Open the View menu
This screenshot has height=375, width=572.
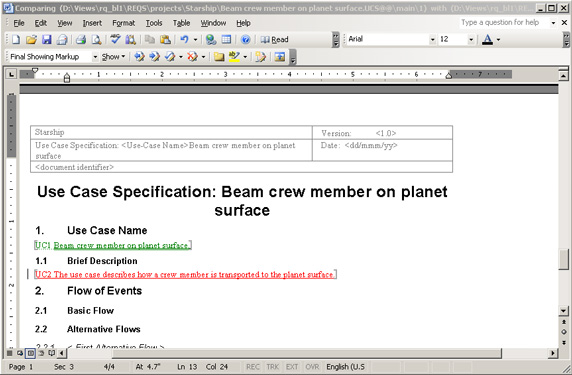pyautogui.click(x=65, y=23)
